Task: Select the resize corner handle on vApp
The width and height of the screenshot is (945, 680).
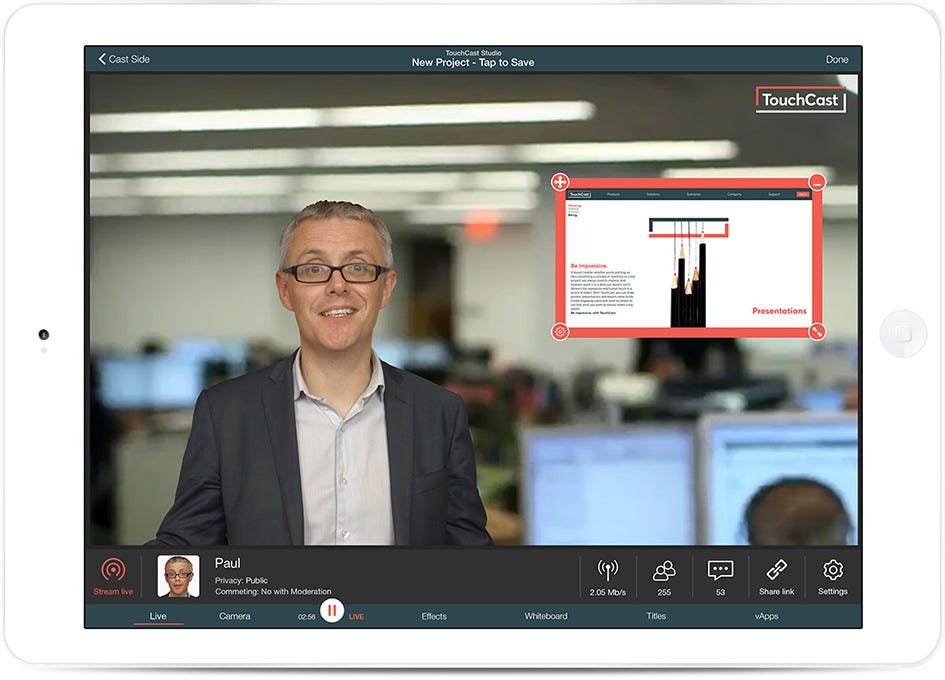Action: coord(817,332)
